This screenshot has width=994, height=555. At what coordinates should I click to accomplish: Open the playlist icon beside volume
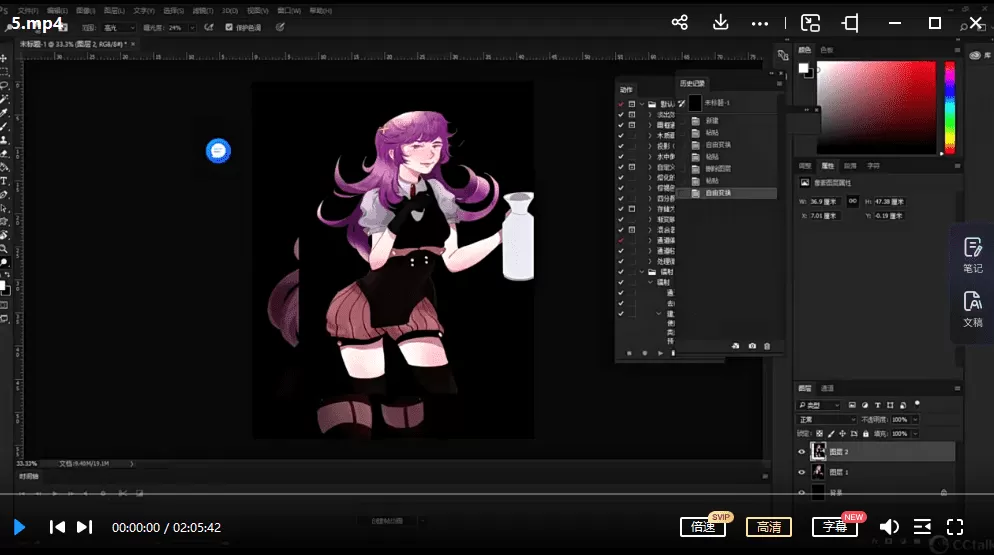click(x=922, y=527)
